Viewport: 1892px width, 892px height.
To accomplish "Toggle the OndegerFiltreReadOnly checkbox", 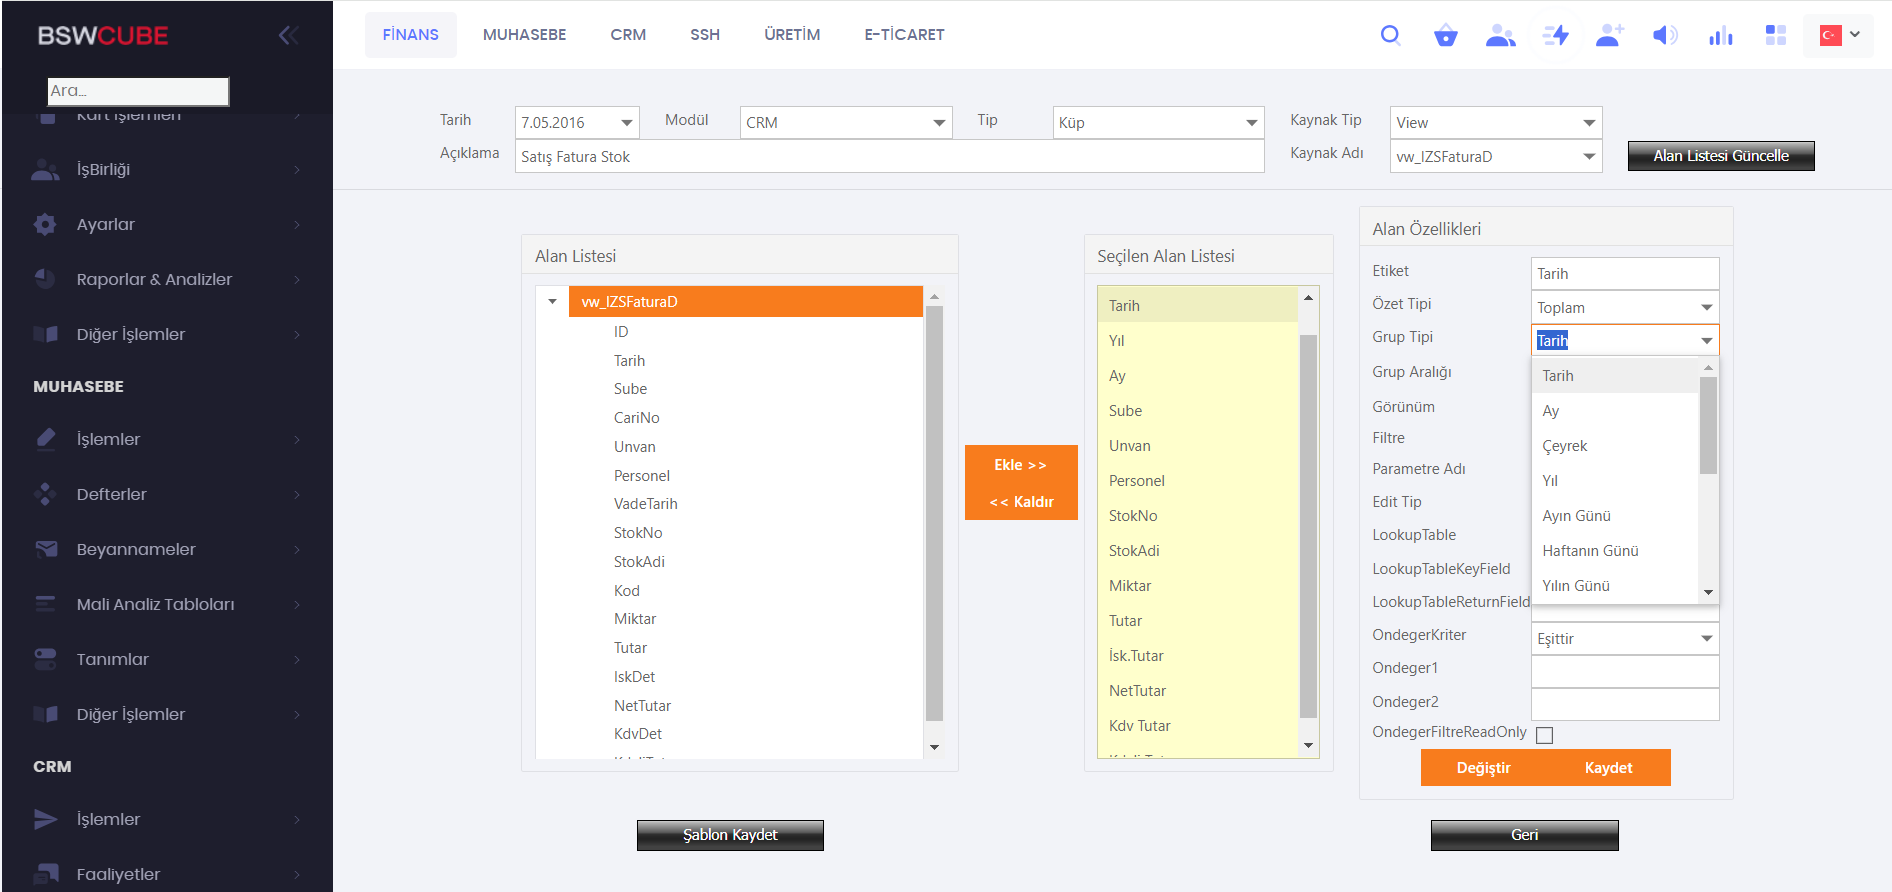I will 1544,735.
